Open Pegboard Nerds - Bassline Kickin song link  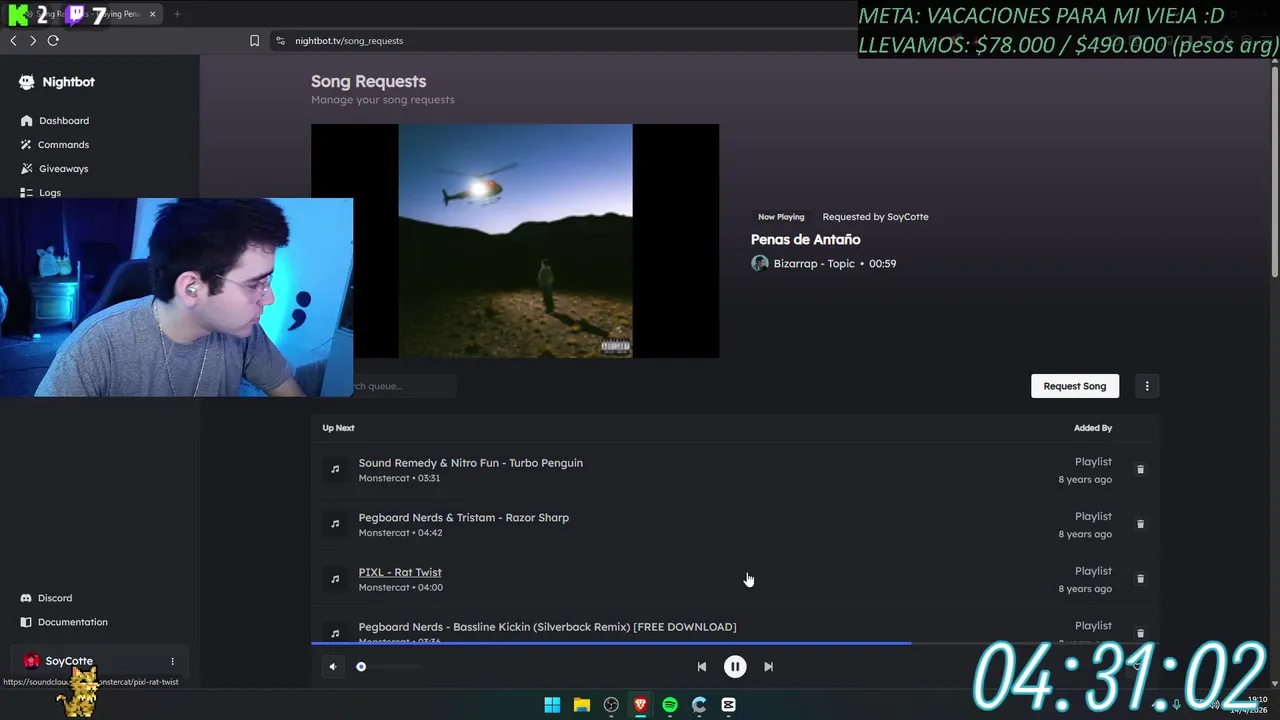(x=547, y=627)
